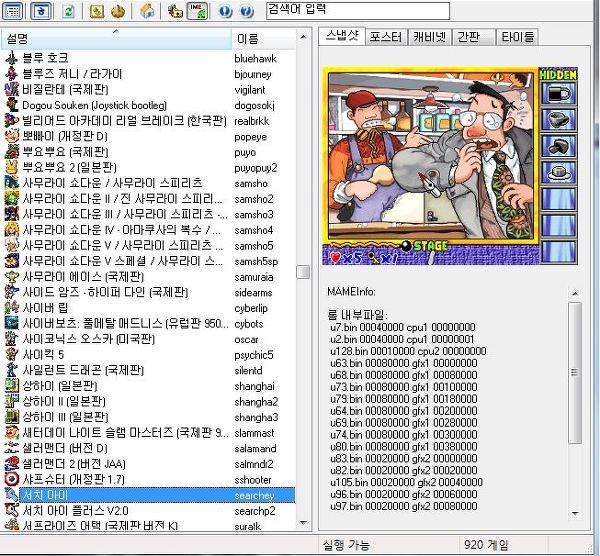Switch to details list view
Image resolution: width=600 pixels, height=556 pixels.
click(x=12, y=11)
